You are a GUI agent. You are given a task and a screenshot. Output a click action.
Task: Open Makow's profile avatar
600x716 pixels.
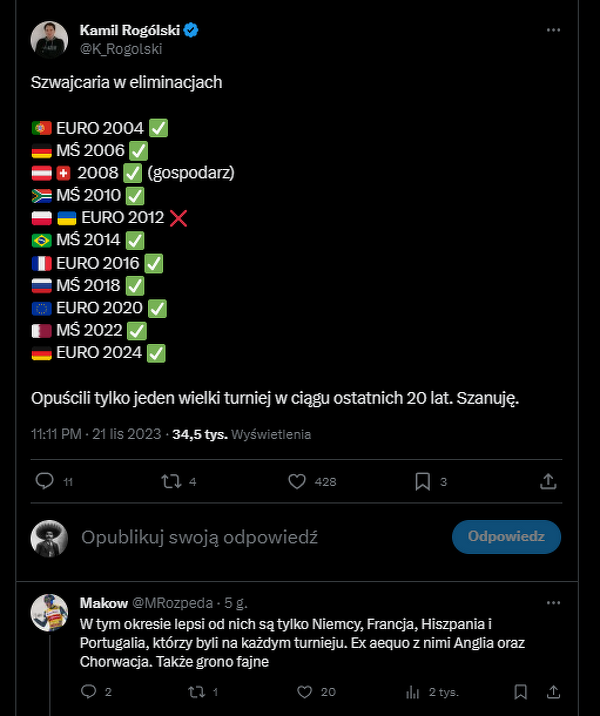click(49, 612)
